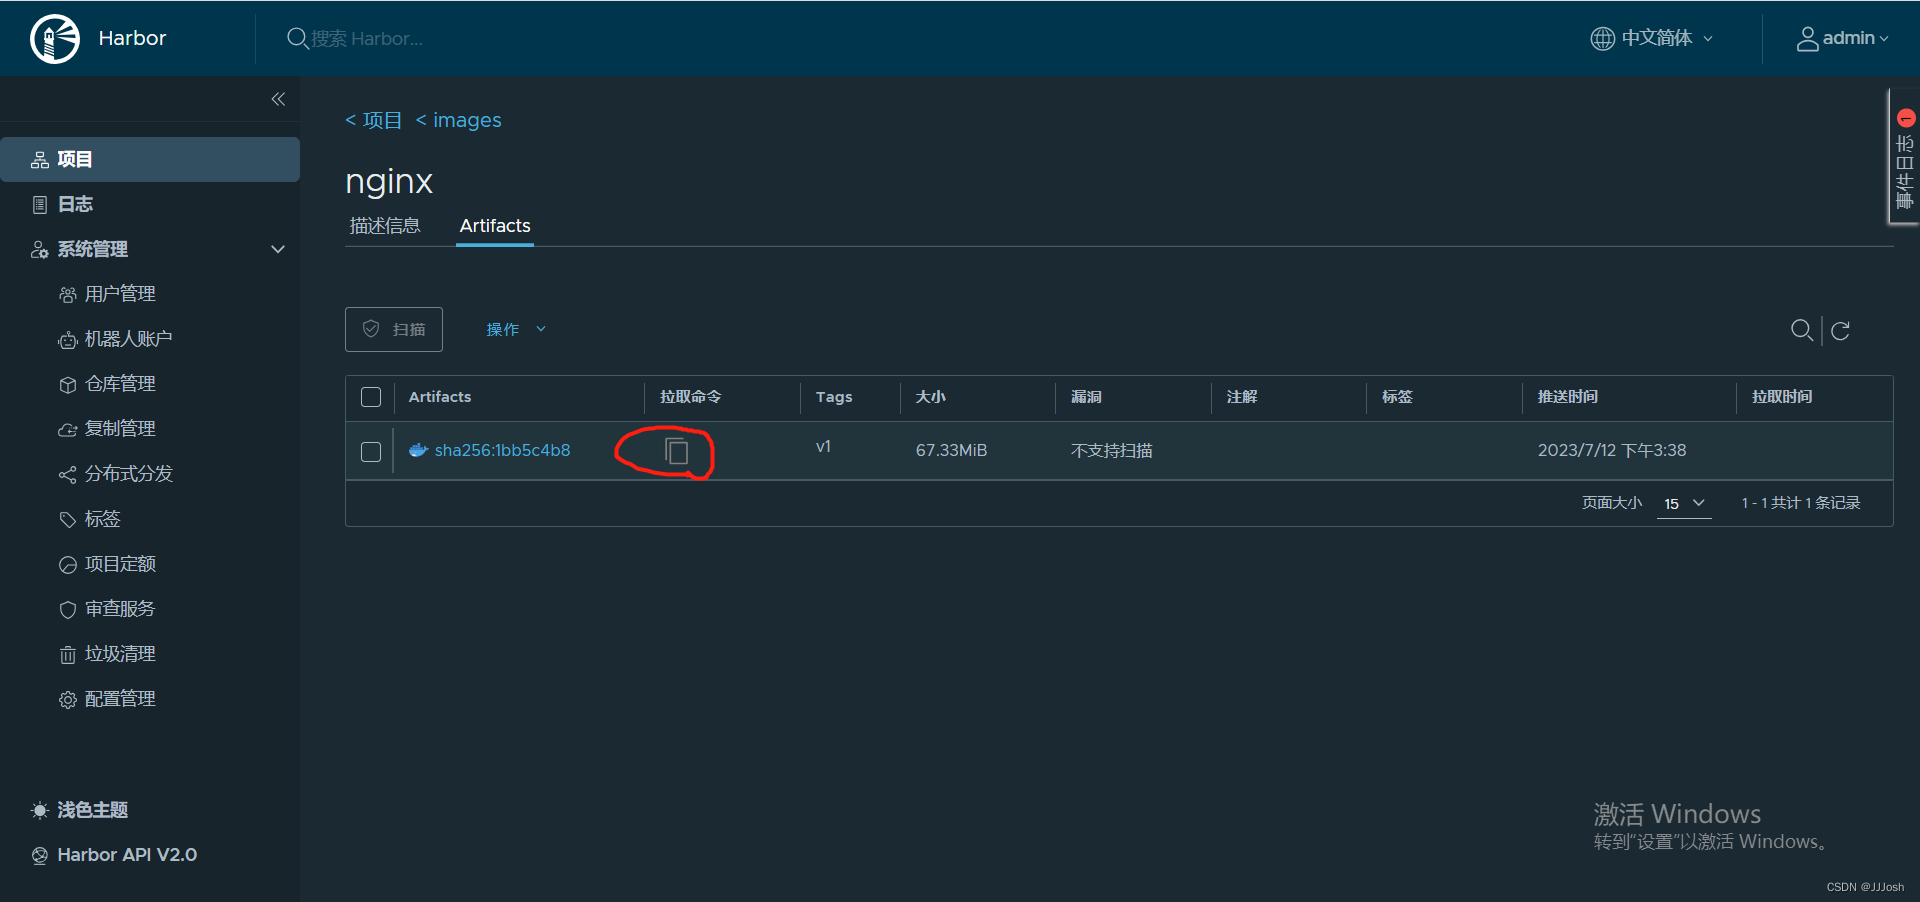Screen dimensions: 1920x902
Task: Click the 漏洞 column header
Action: pos(1086,397)
